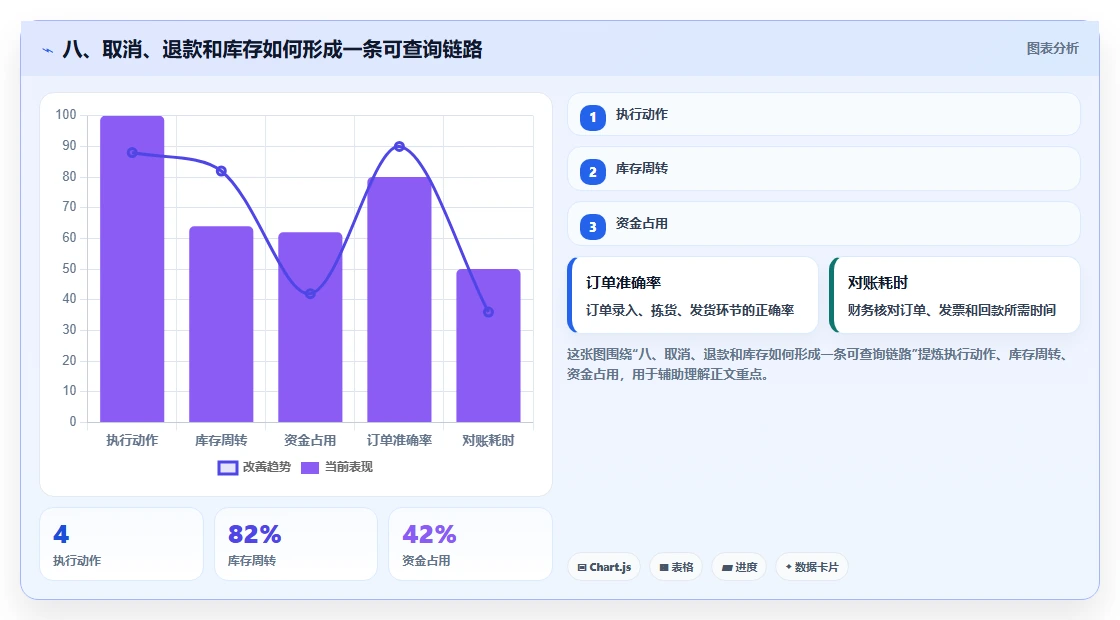This screenshot has height=620, width=1120.
Task: Click the stat card showing 4 执行动作
Action: click(x=121, y=544)
